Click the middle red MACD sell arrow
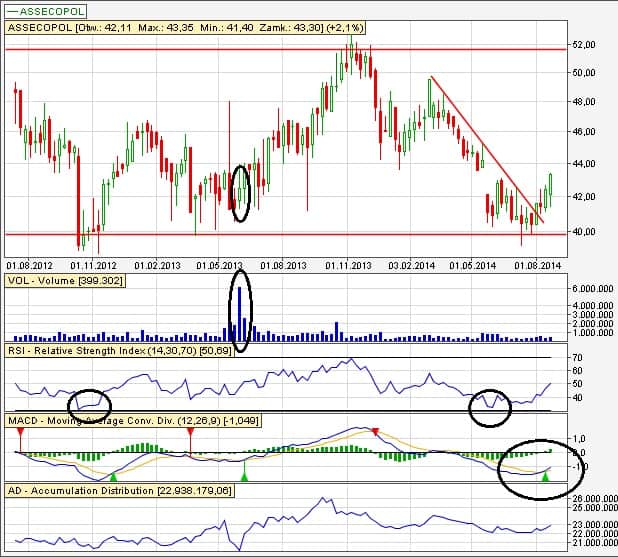The image size is (618, 557). [190, 432]
